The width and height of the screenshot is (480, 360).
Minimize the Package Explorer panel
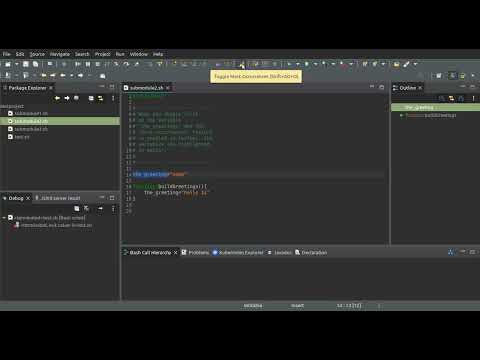(102, 87)
